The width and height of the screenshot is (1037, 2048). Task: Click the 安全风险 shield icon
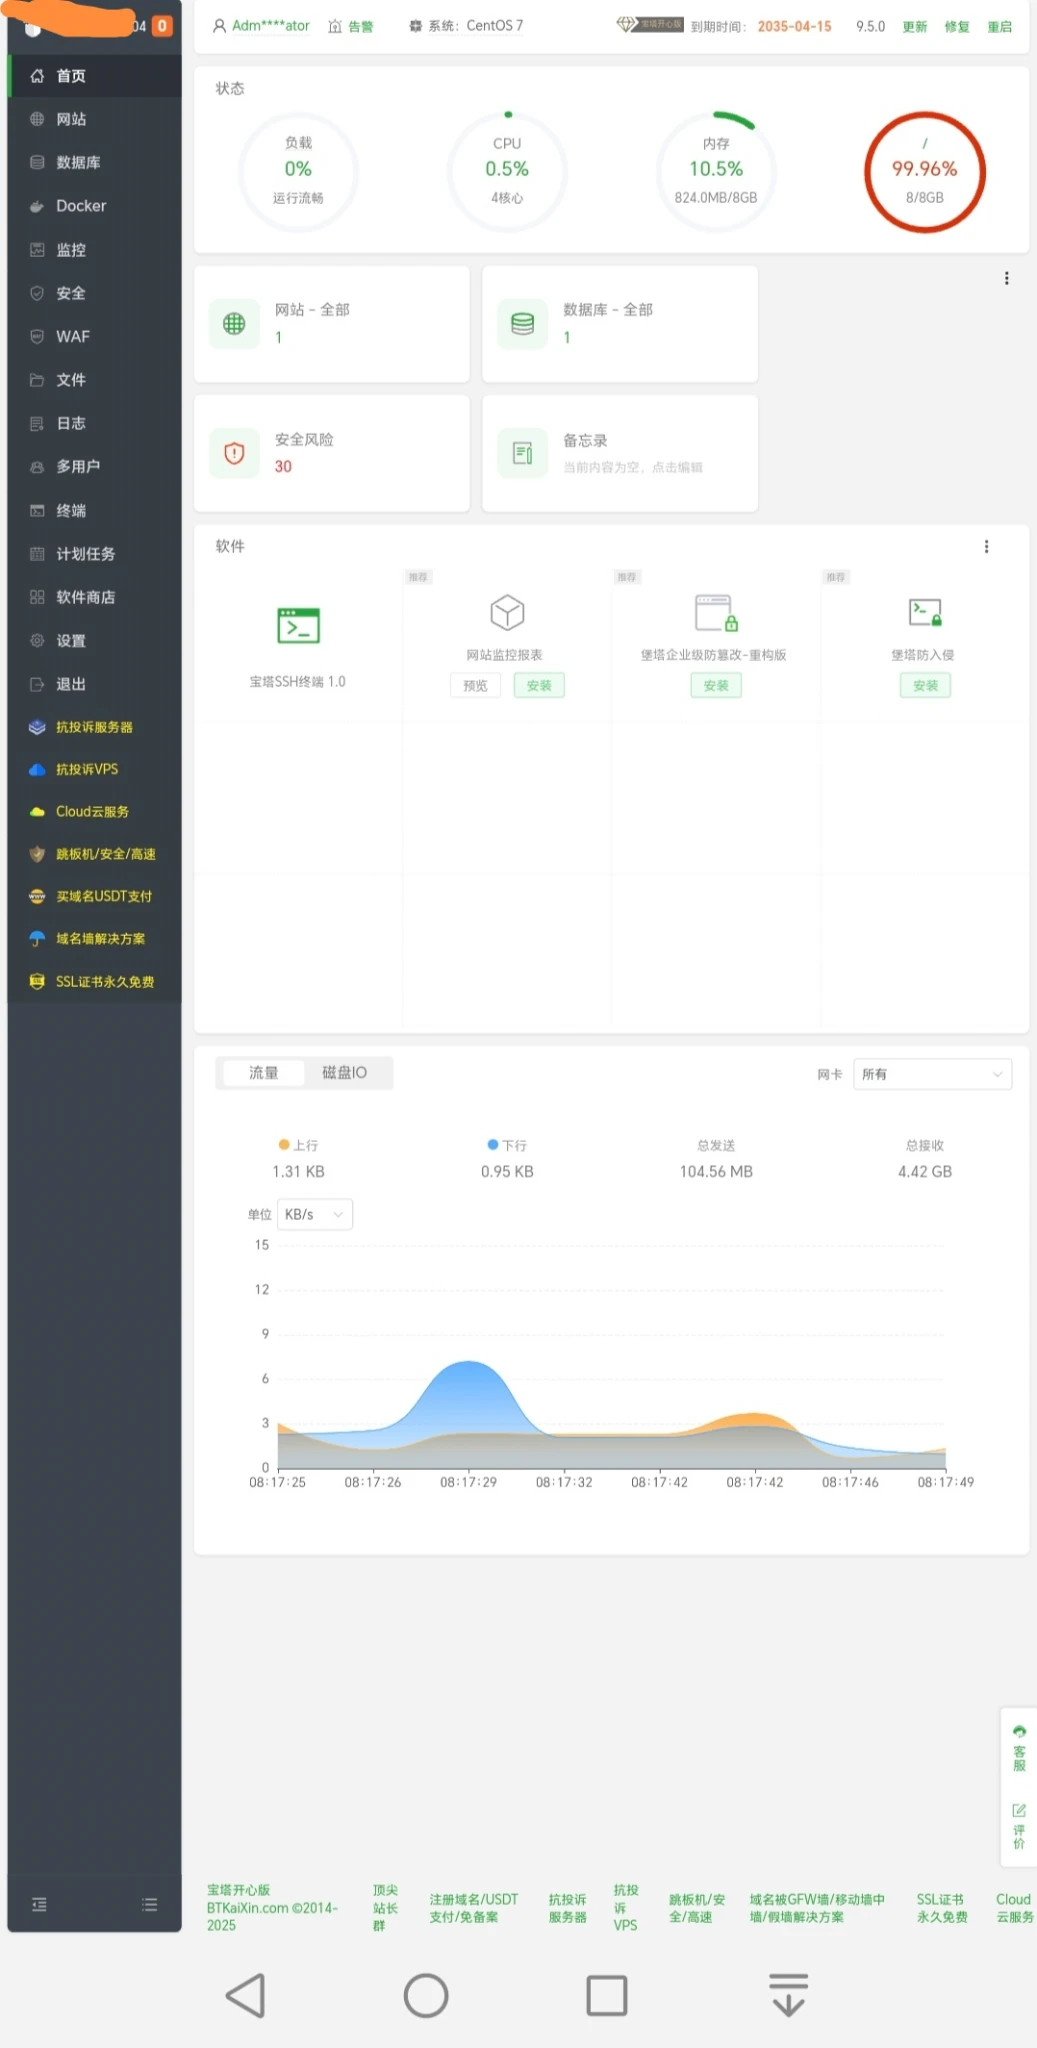[x=234, y=453]
